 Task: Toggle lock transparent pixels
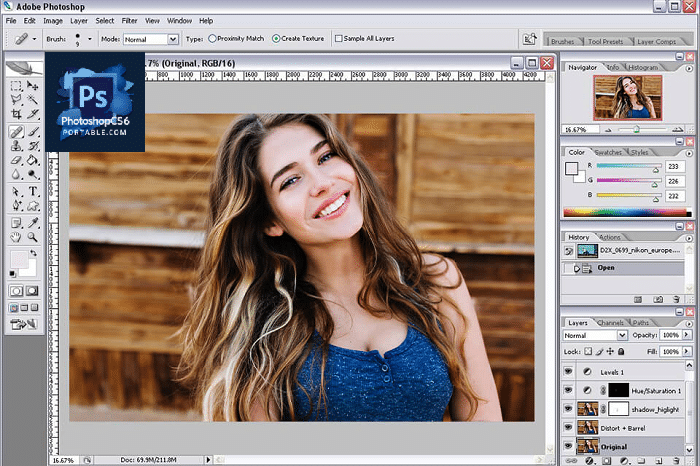tap(588, 351)
